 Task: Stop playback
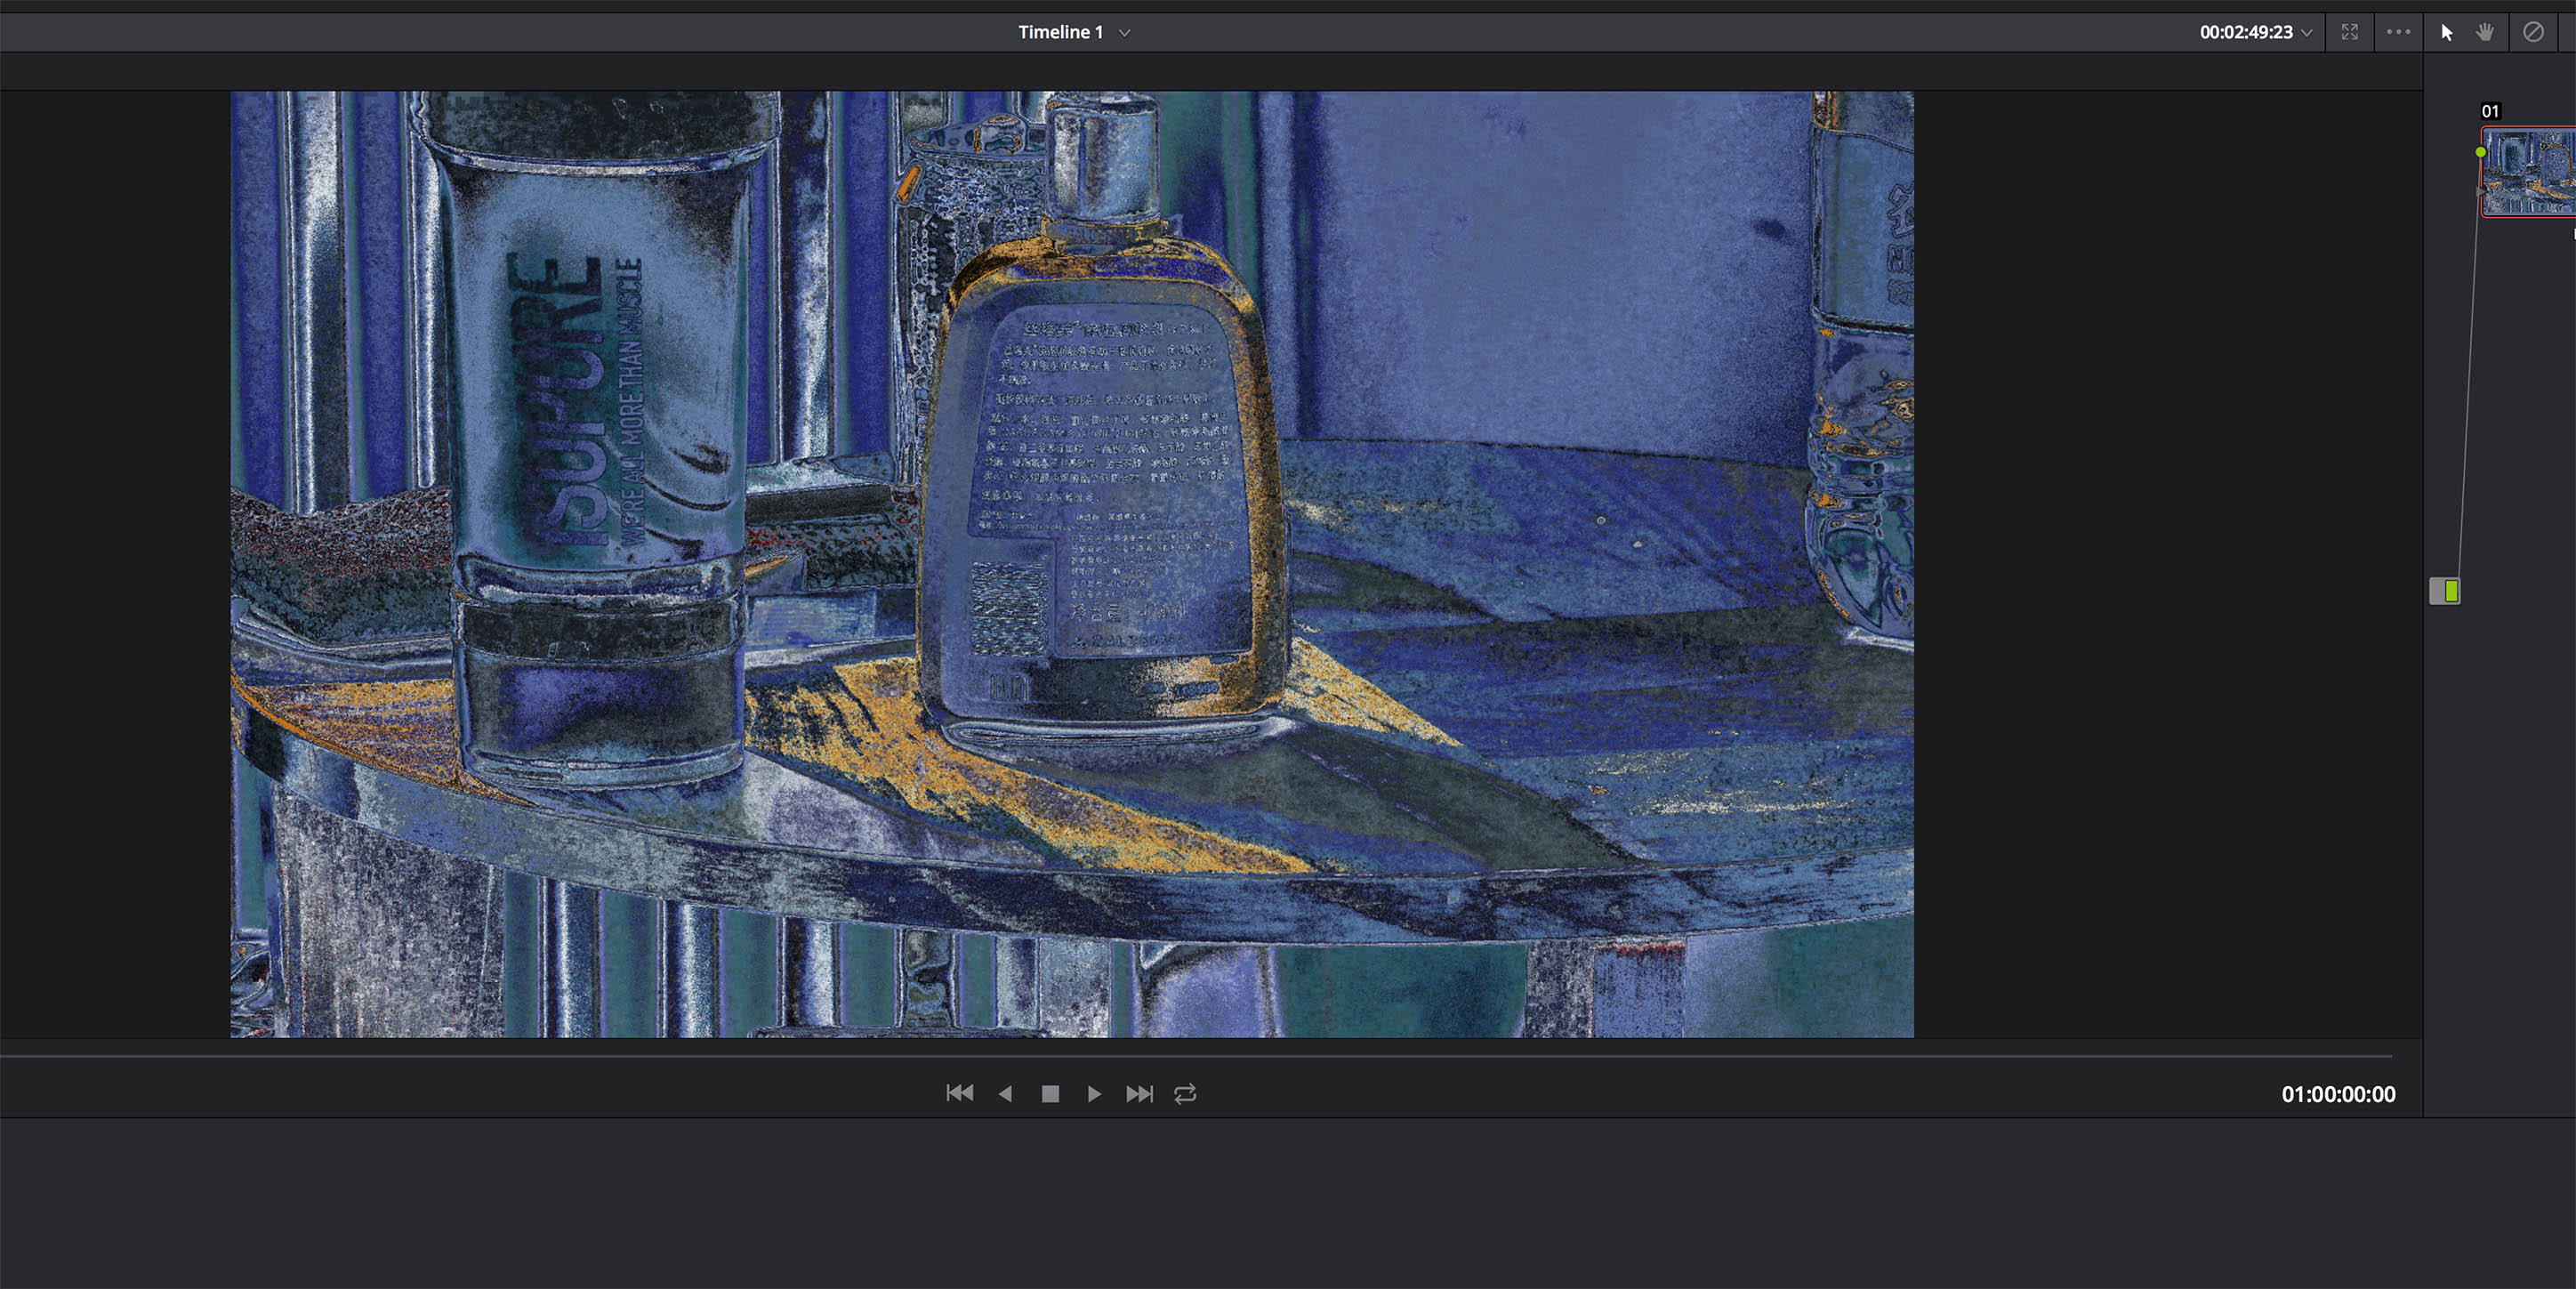coord(1050,1093)
